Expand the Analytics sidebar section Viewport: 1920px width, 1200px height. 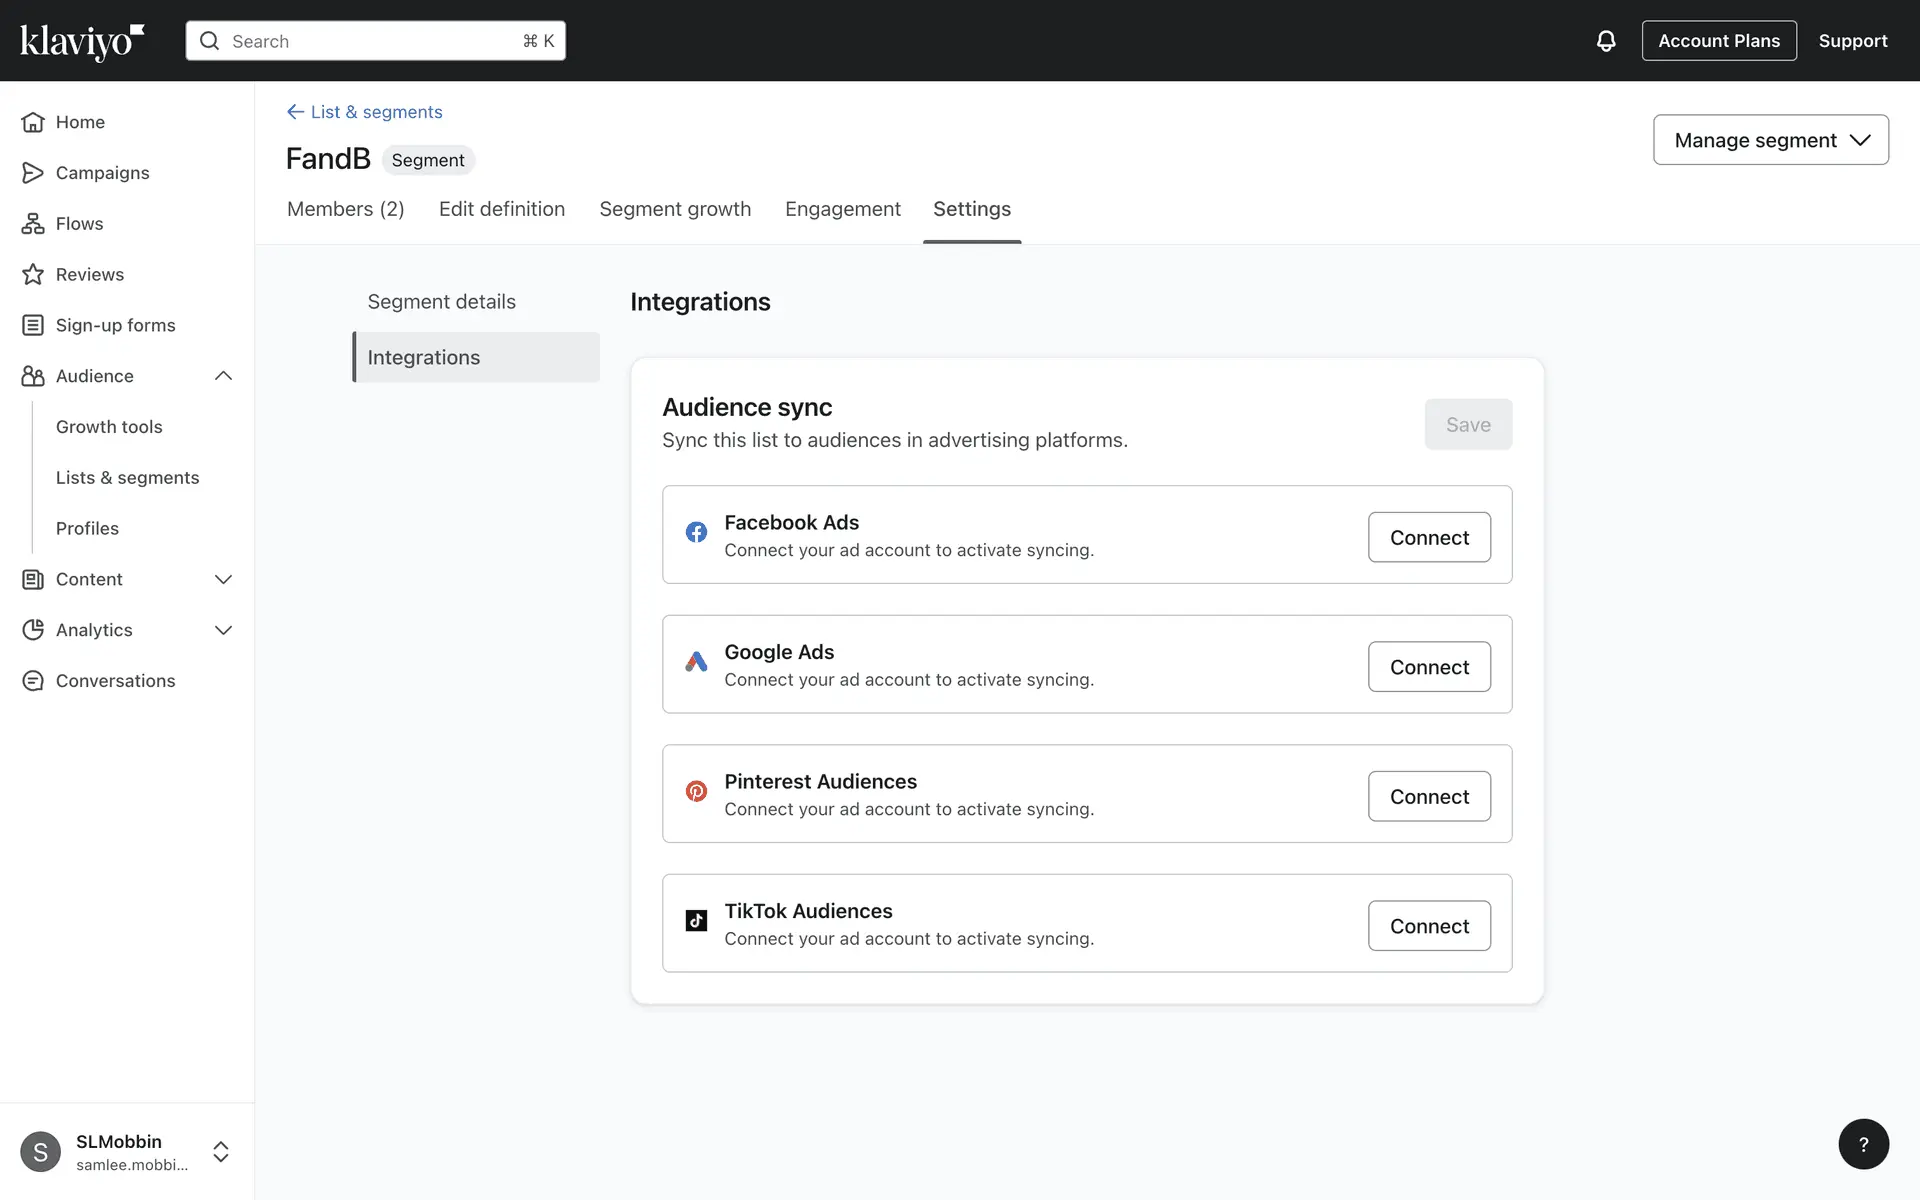pos(223,630)
